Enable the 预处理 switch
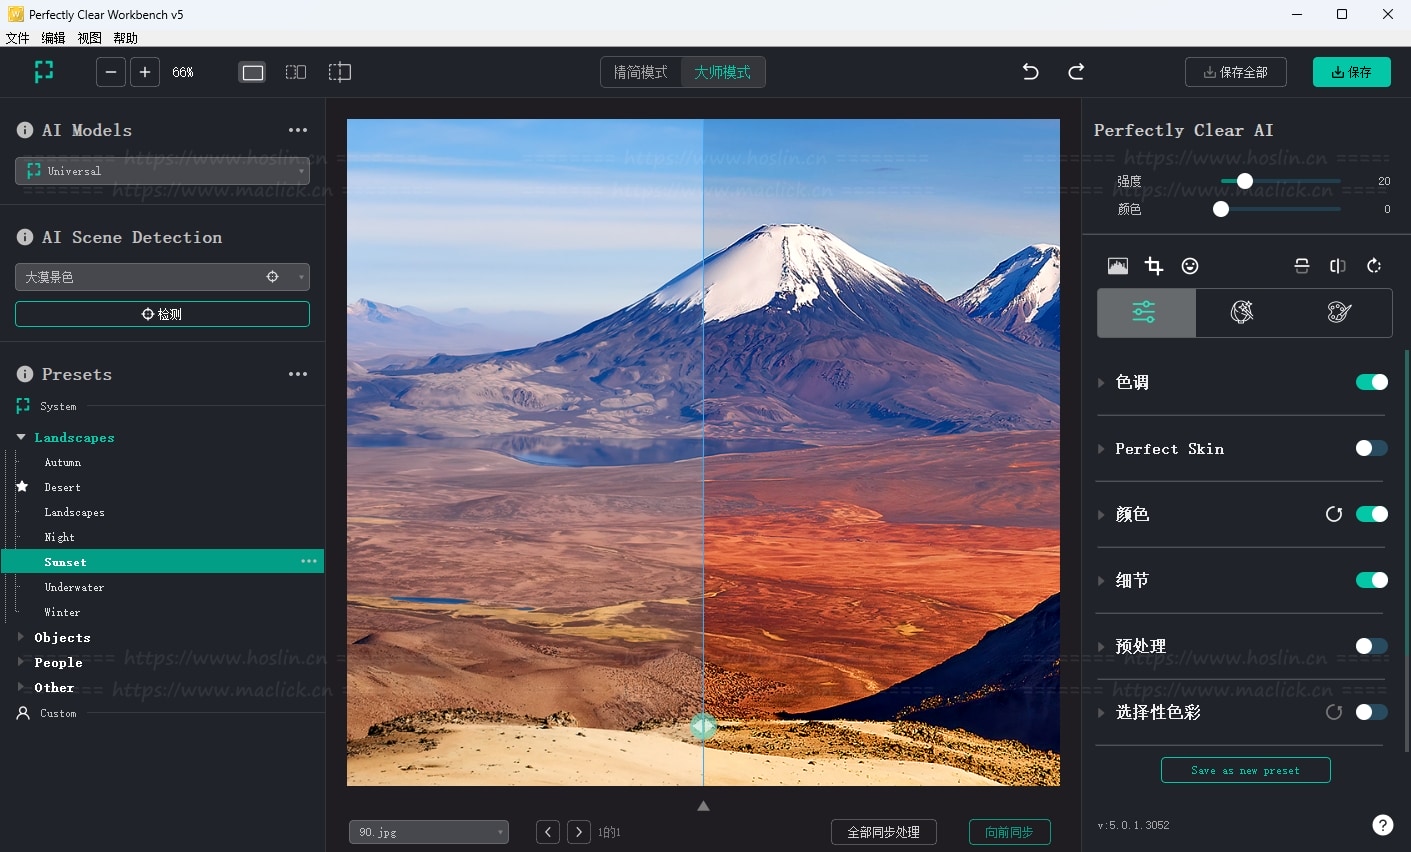This screenshot has width=1411, height=852. pyautogui.click(x=1372, y=646)
